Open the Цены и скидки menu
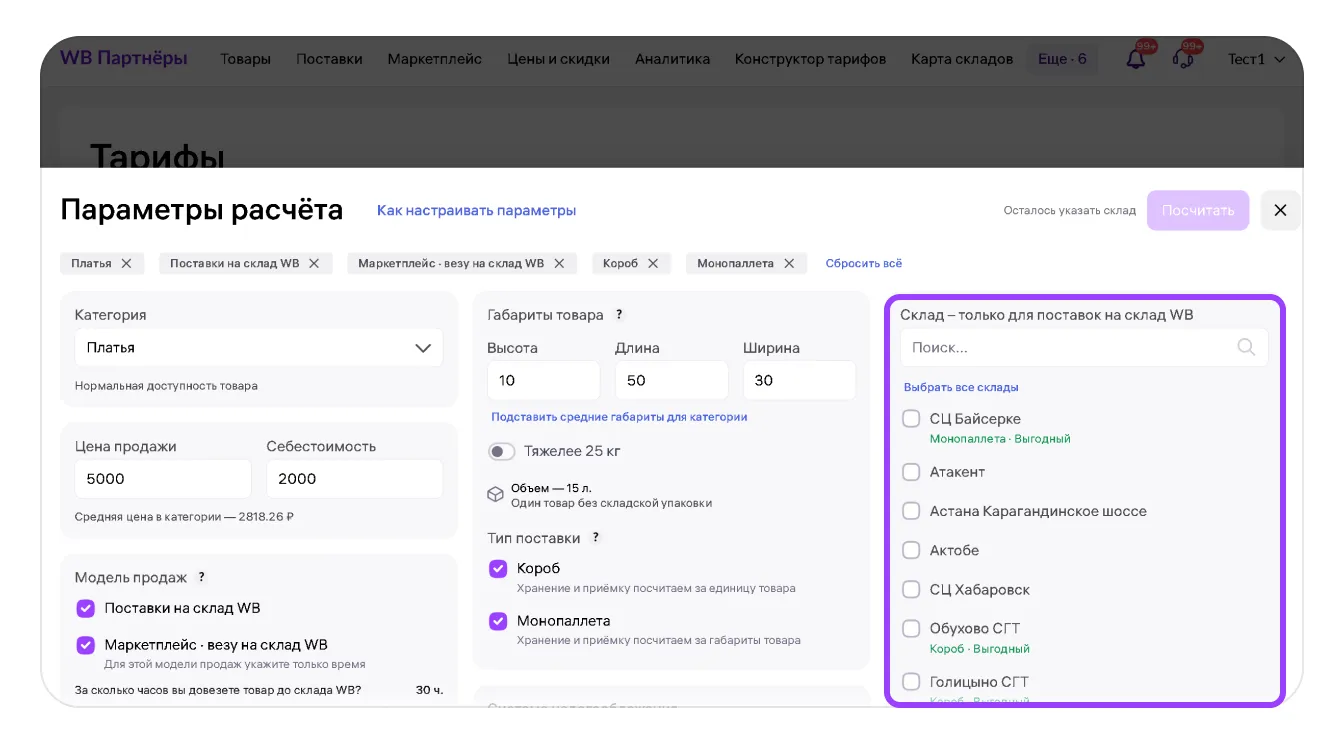Image resolution: width=1344 pixels, height=744 pixels. [x=558, y=59]
